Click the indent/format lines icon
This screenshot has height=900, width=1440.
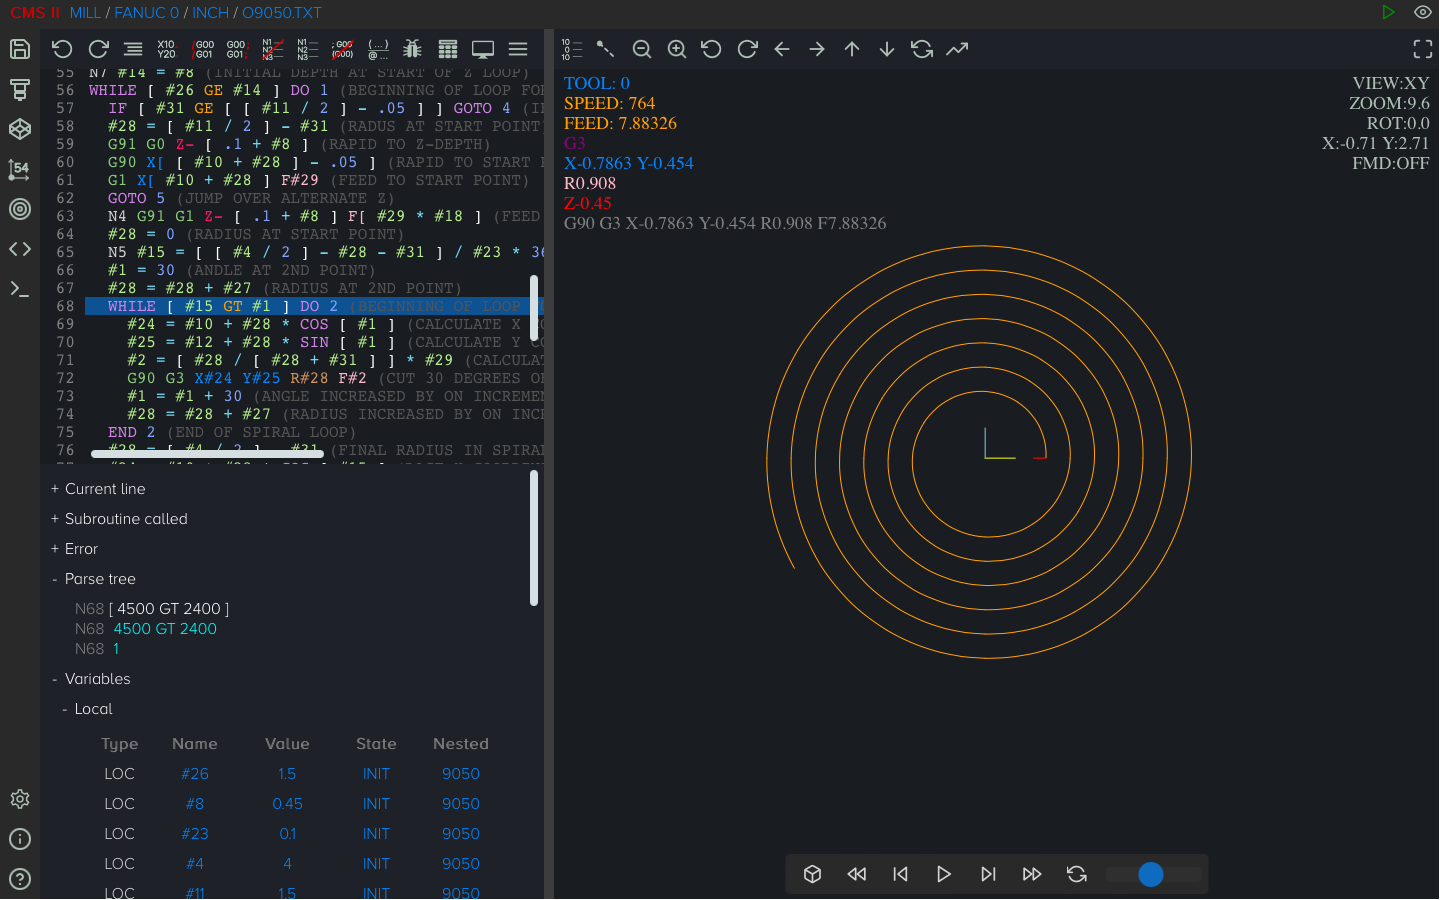tap(133, 49)
